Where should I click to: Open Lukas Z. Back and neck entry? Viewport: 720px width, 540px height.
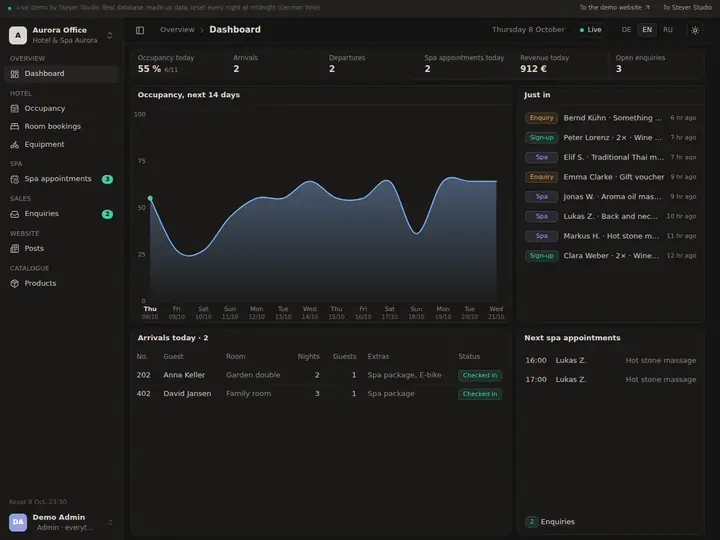click(610, 216)
